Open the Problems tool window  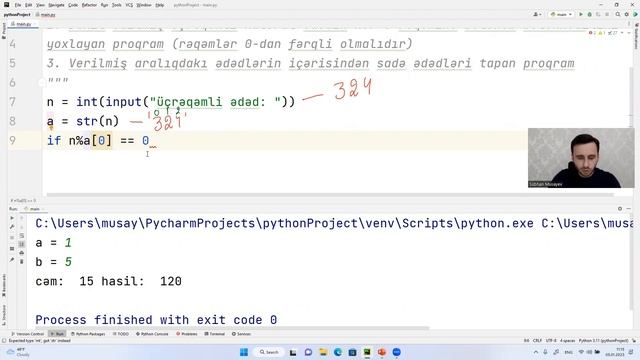187,334
